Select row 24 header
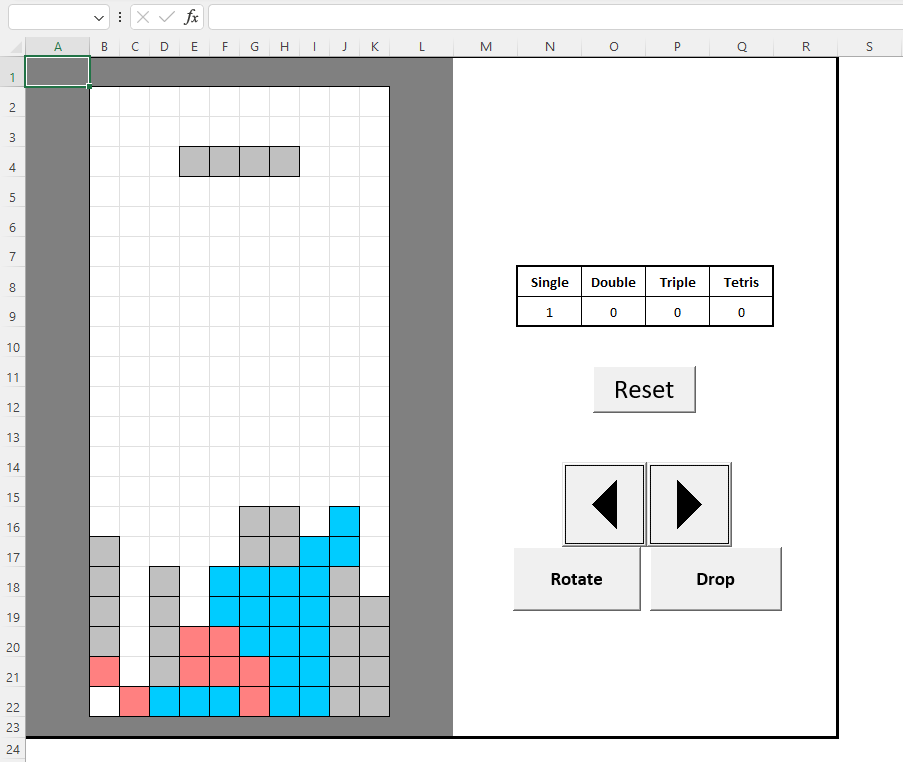The image size is (903, 762). (x=13, y=749)
